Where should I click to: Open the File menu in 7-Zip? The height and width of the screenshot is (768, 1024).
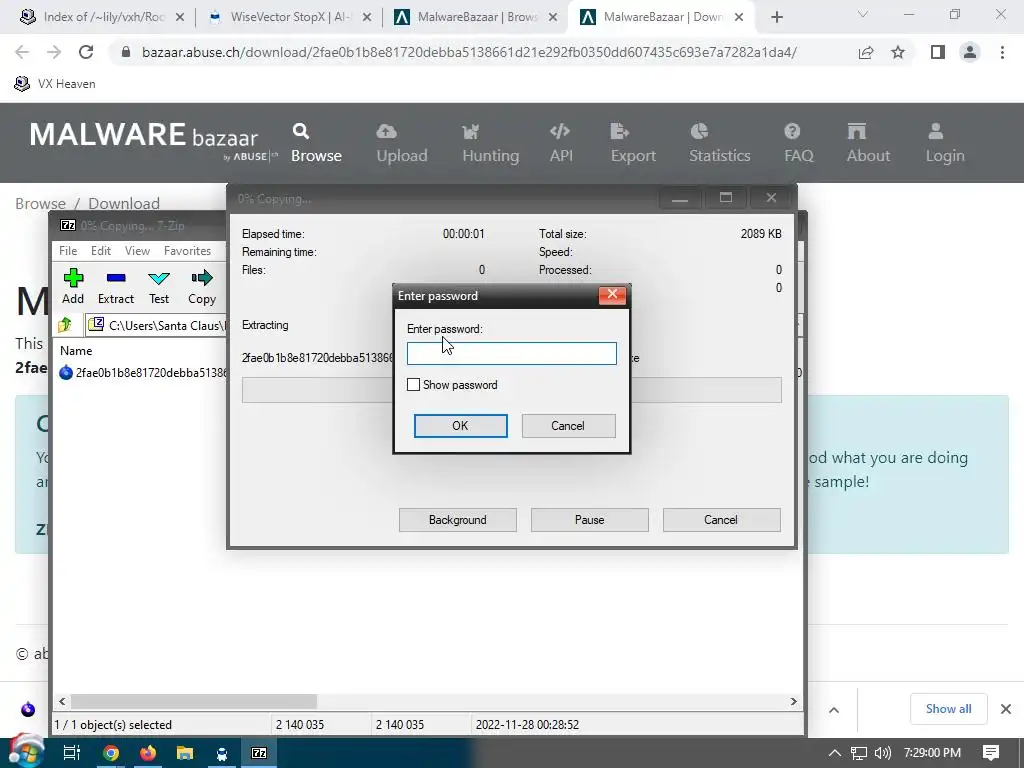pos(68,251)
